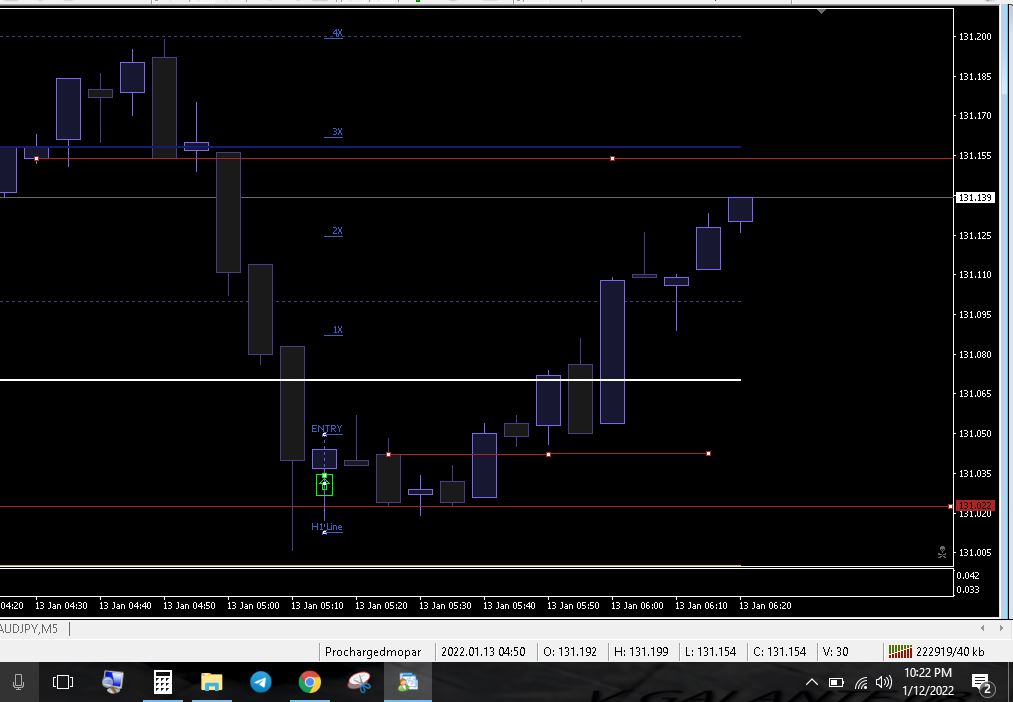Click the Prochargedmopar profile in status bar
Viewport: 1013px width, 702px height.
(x=373, y=652)
